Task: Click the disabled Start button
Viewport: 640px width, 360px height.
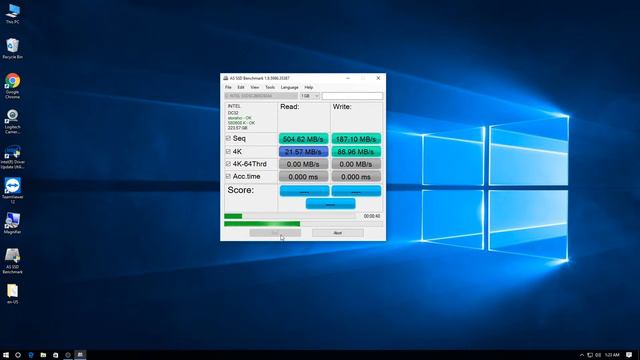Action: click(275, 233)
